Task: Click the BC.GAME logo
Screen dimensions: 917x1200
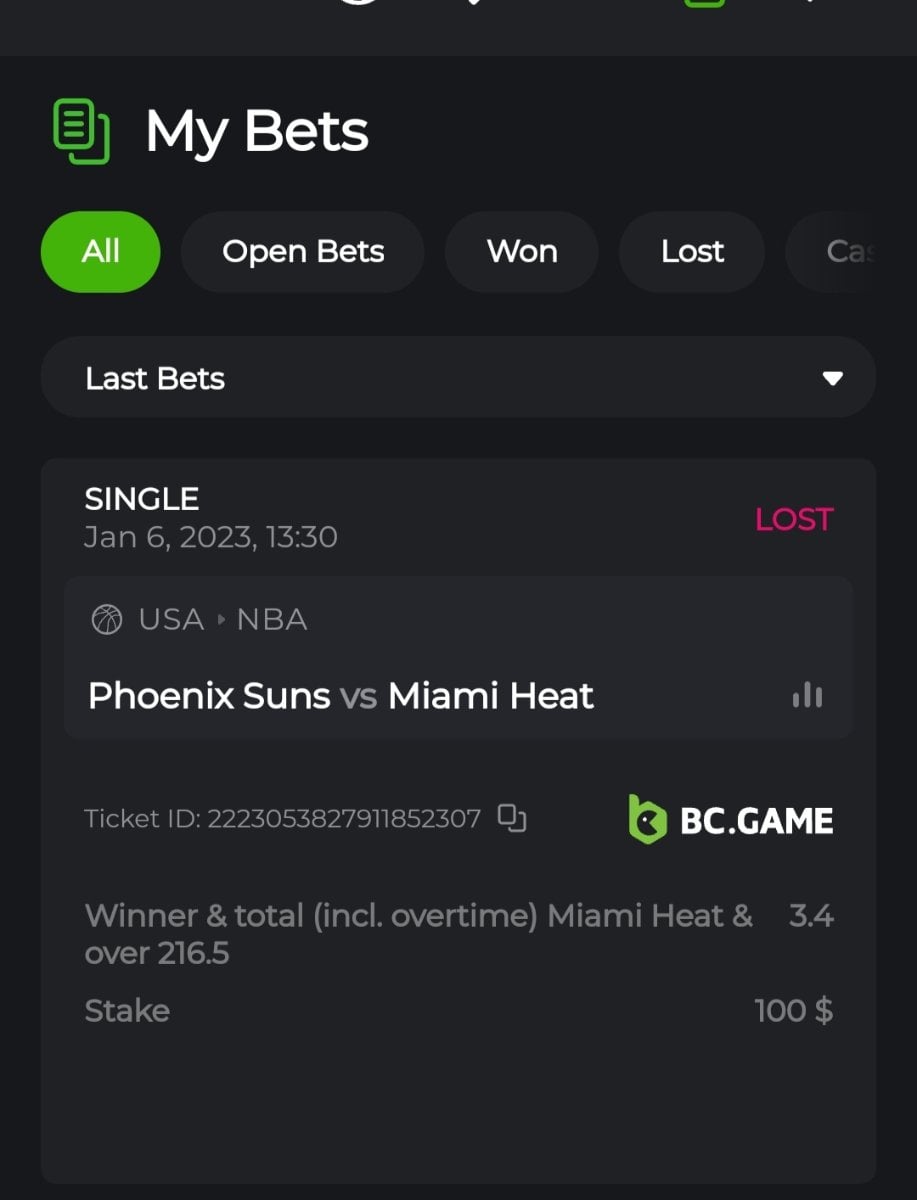Action: (730, 819)
